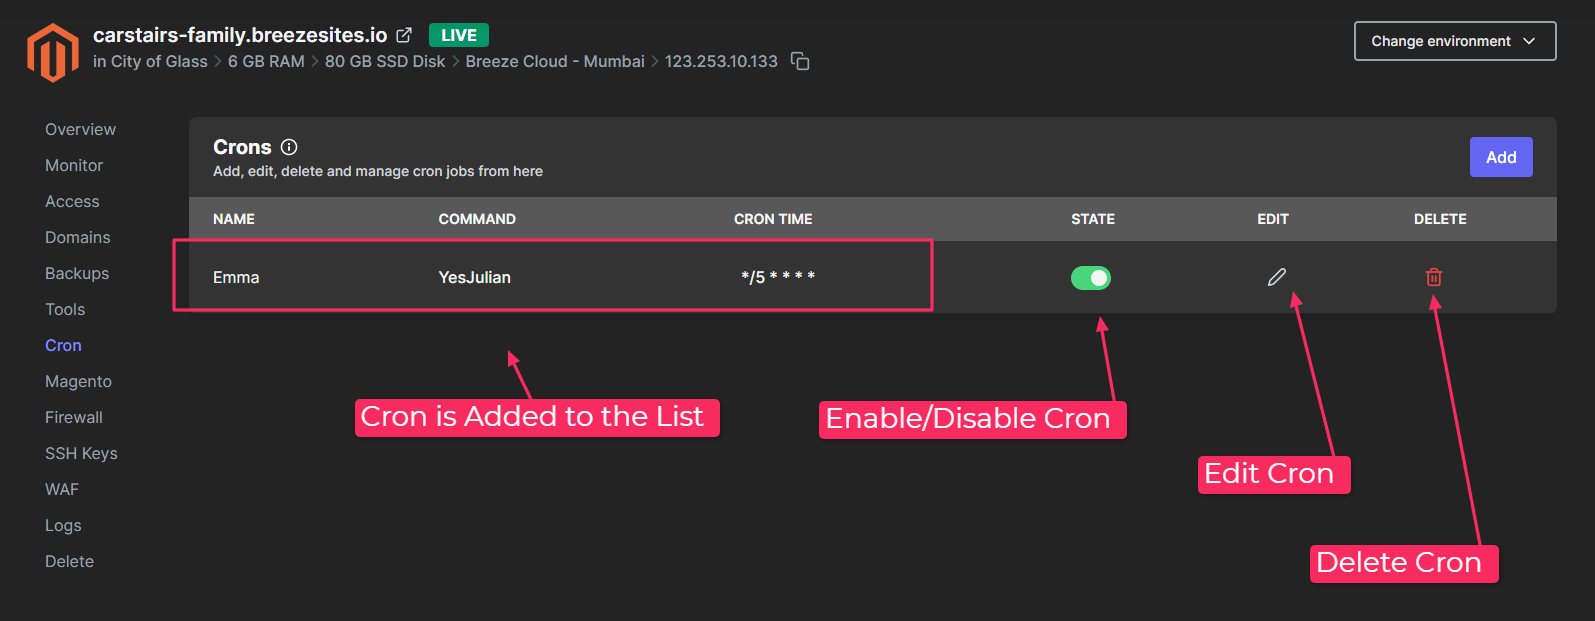Open the Change environment dropdown
The image size is (1595, 621).
1455,41
